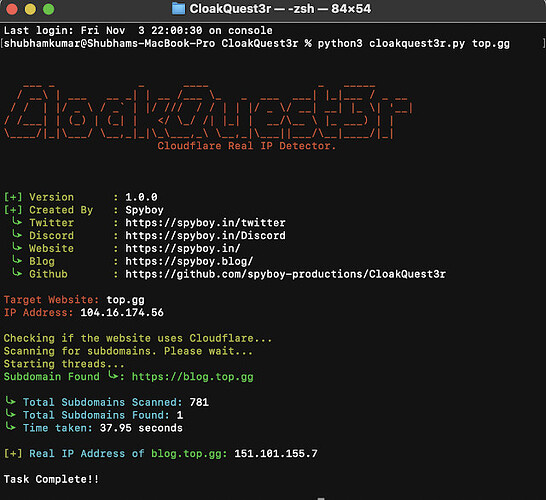The image size is (546, 500).
Task: Click the Version value 1.0.0
Action: tap(141, 197)
